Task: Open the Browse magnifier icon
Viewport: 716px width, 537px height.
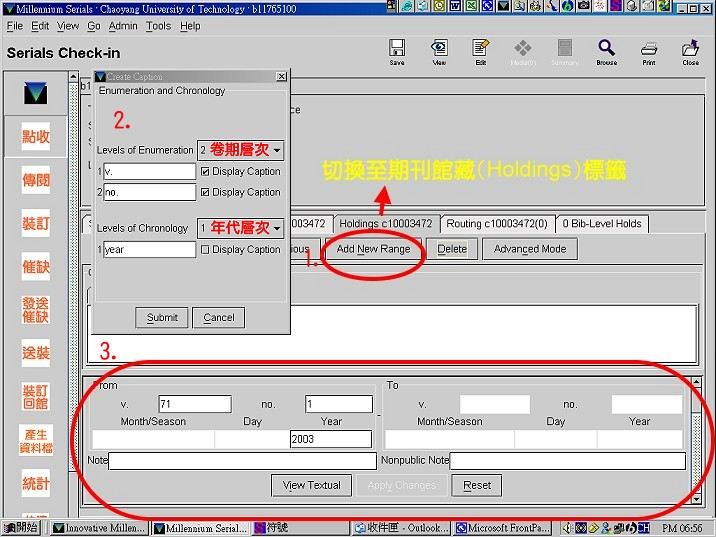Action: coord(606,51)
